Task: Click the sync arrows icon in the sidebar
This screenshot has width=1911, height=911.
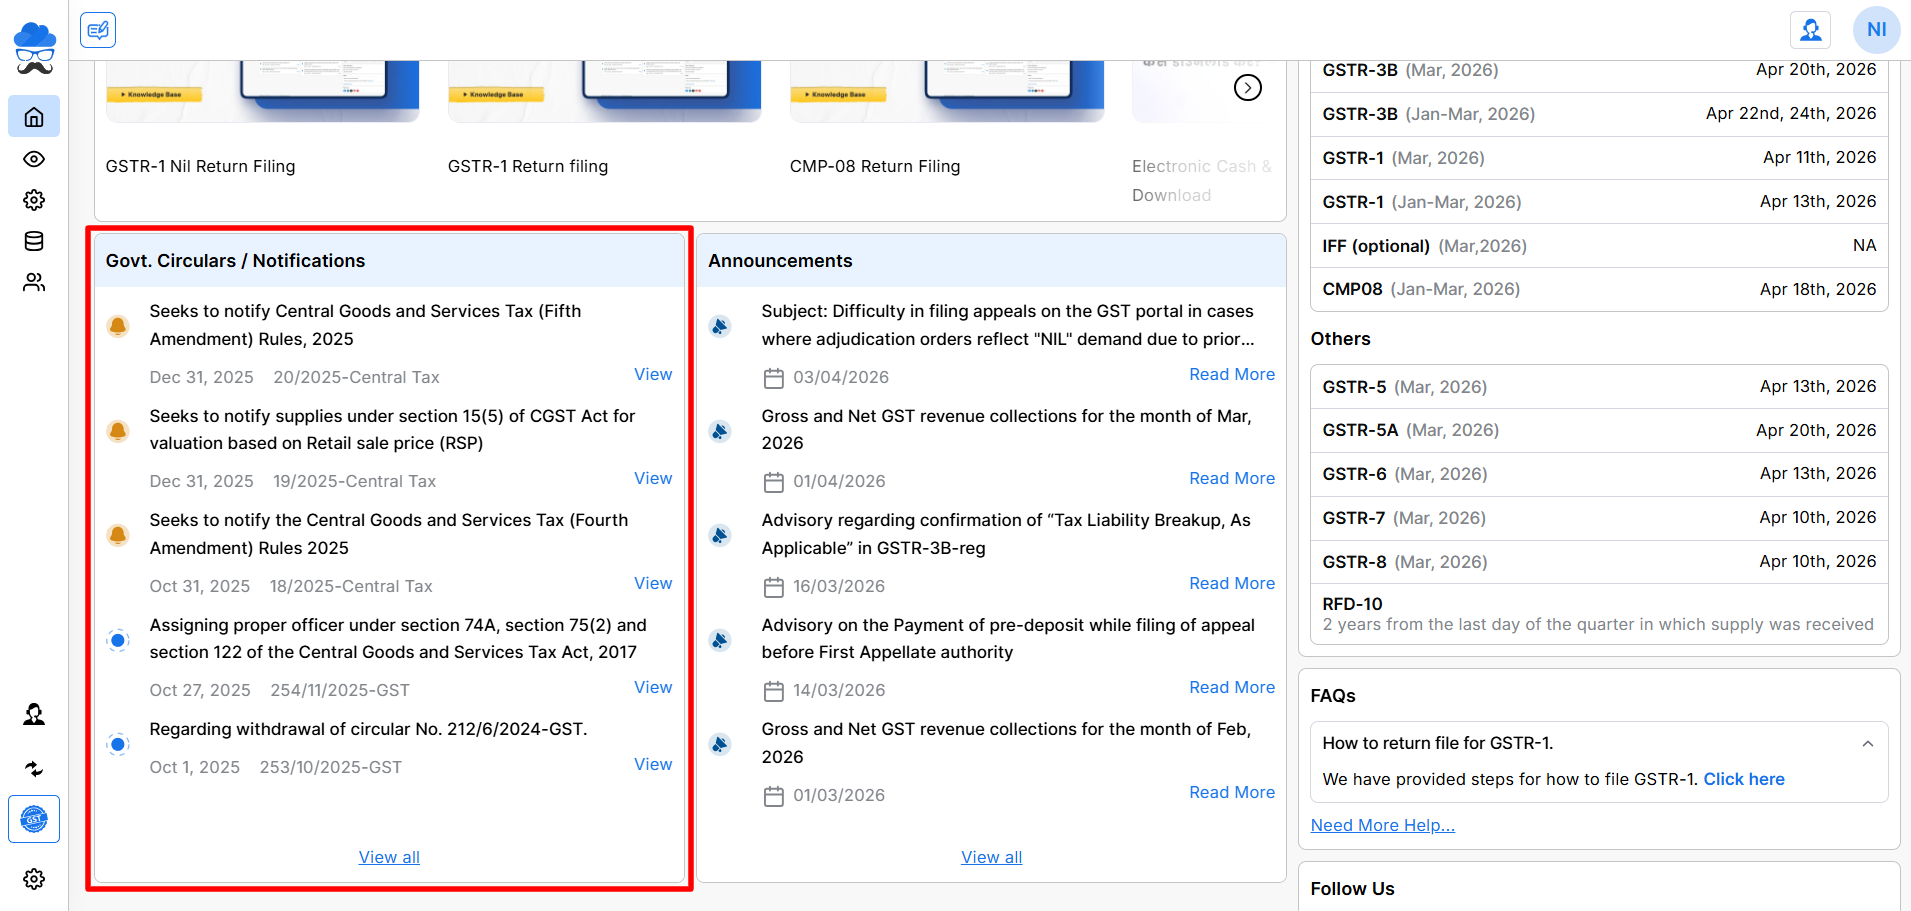Action: tap(34, 768)
